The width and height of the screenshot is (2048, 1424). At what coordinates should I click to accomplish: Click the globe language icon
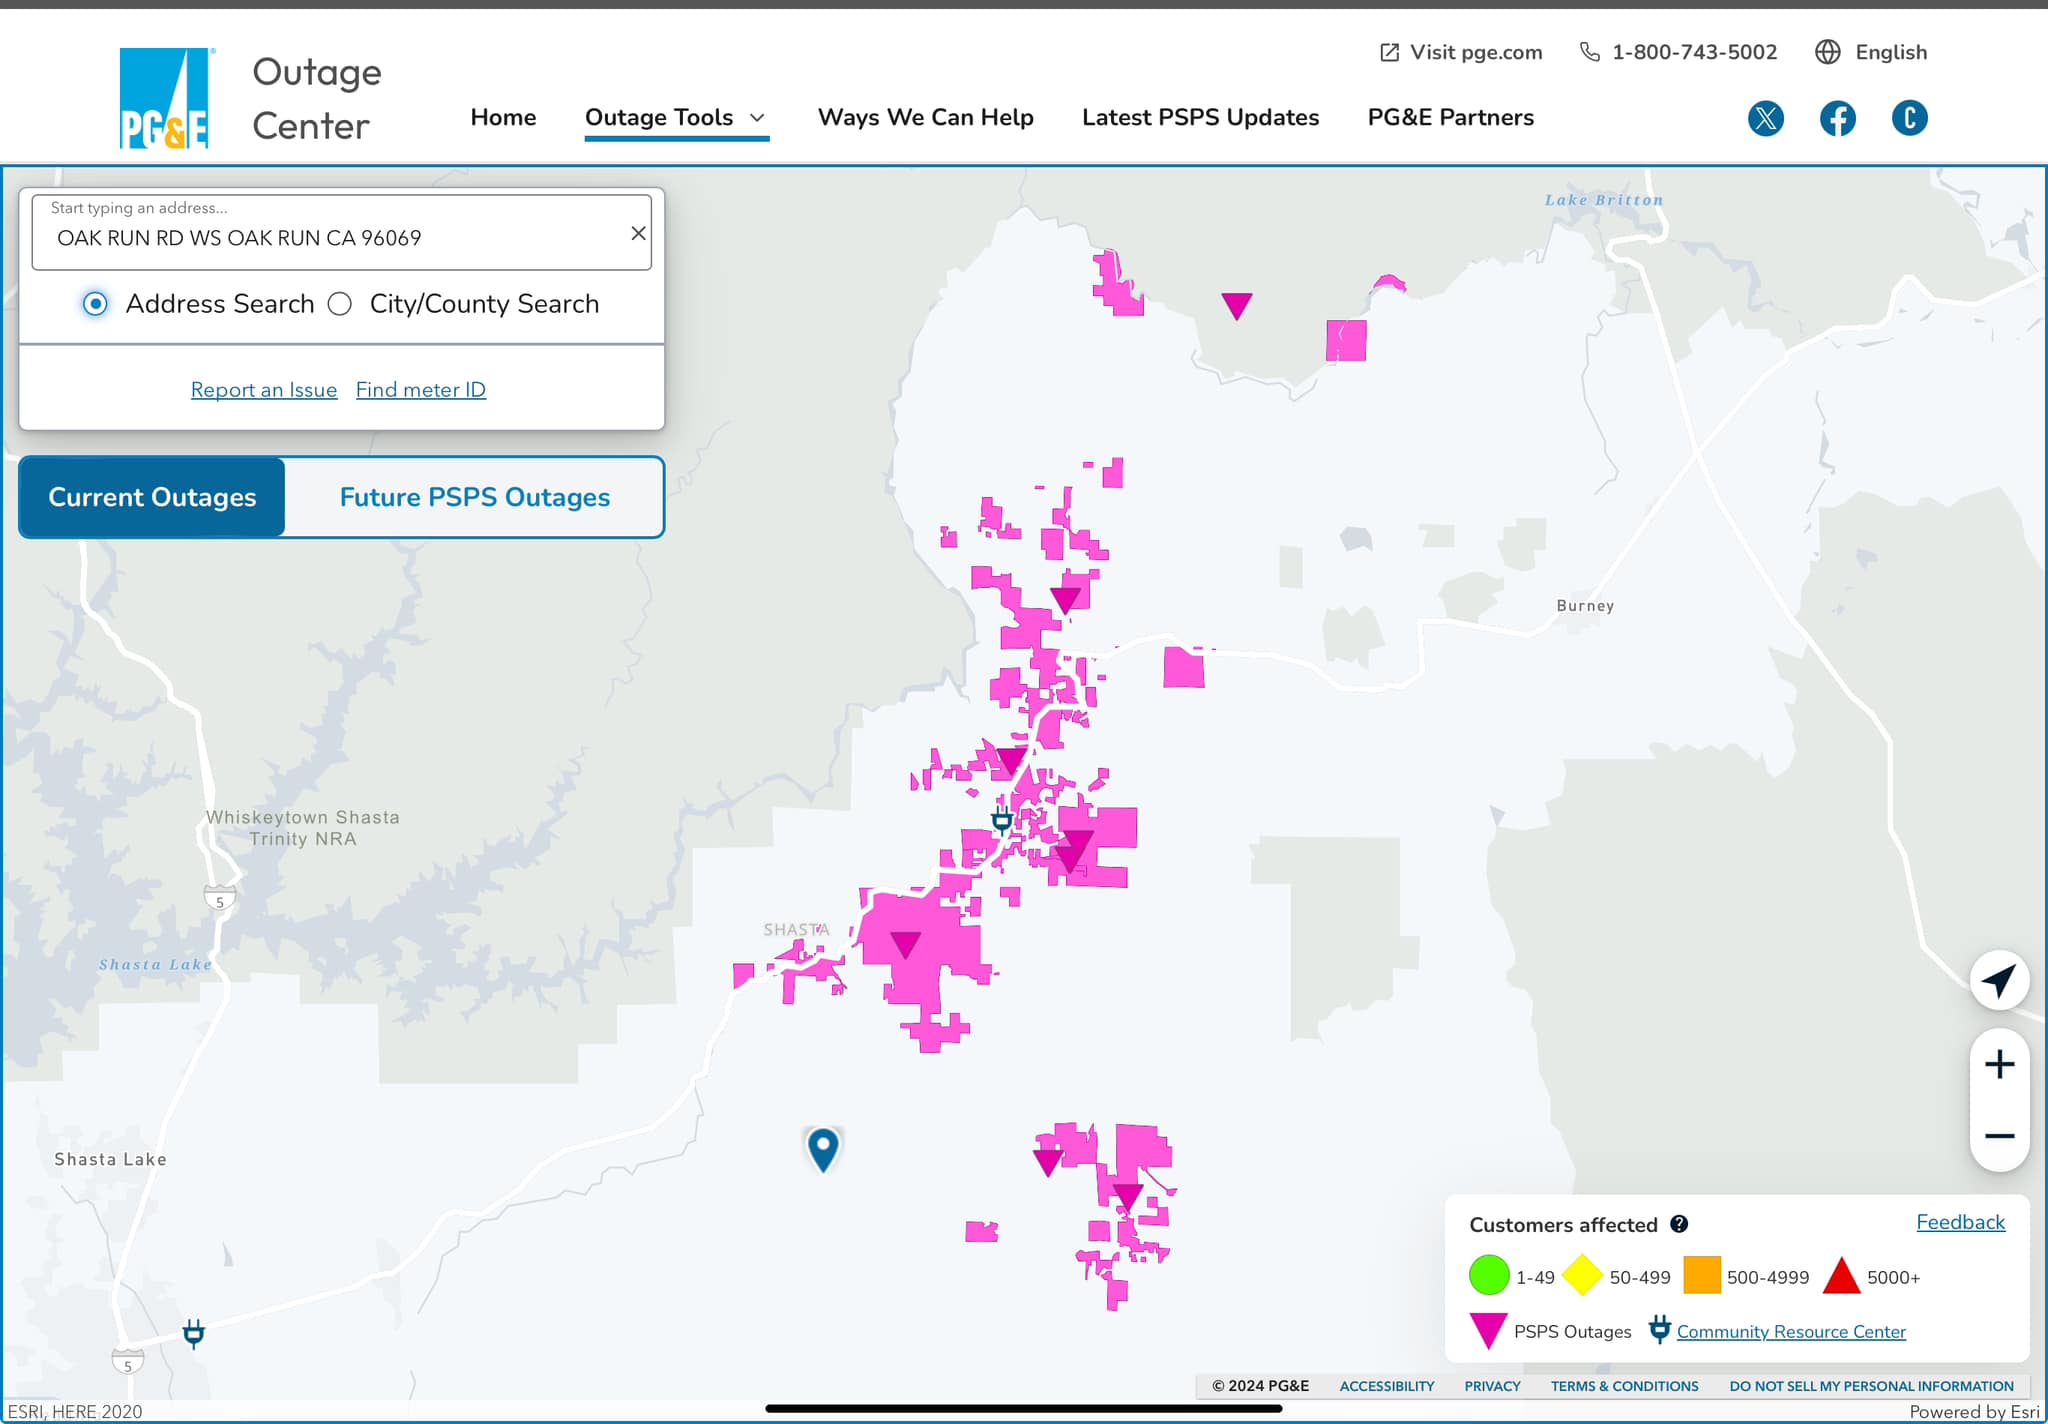coord(1827,52)
